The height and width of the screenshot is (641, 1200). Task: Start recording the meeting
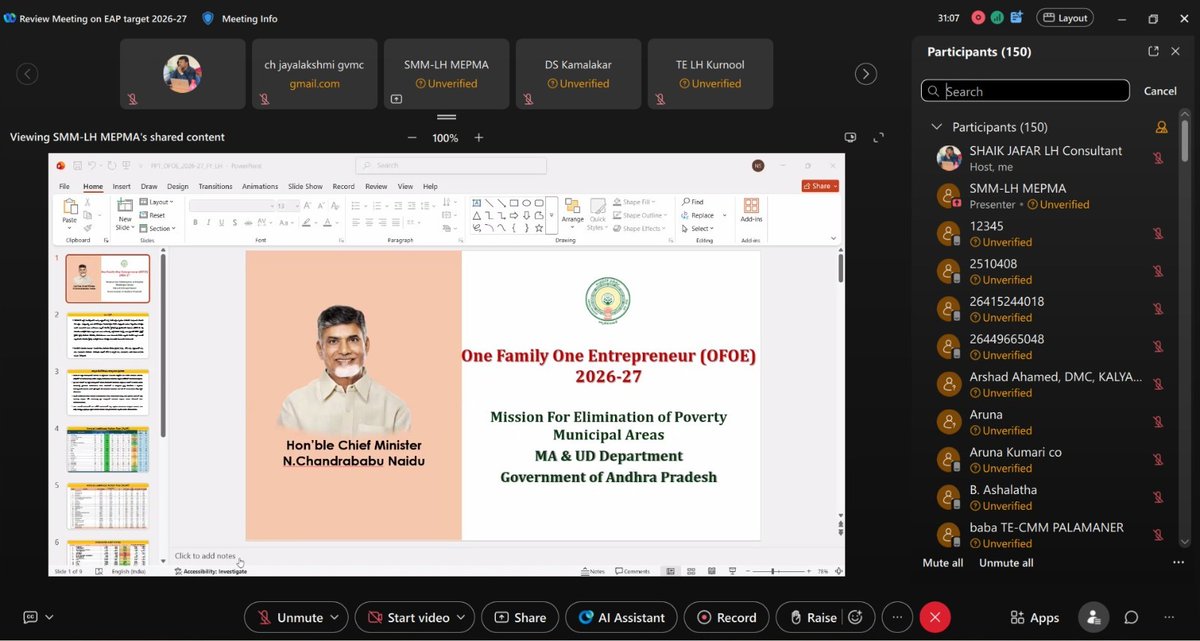tap(726, 617)
